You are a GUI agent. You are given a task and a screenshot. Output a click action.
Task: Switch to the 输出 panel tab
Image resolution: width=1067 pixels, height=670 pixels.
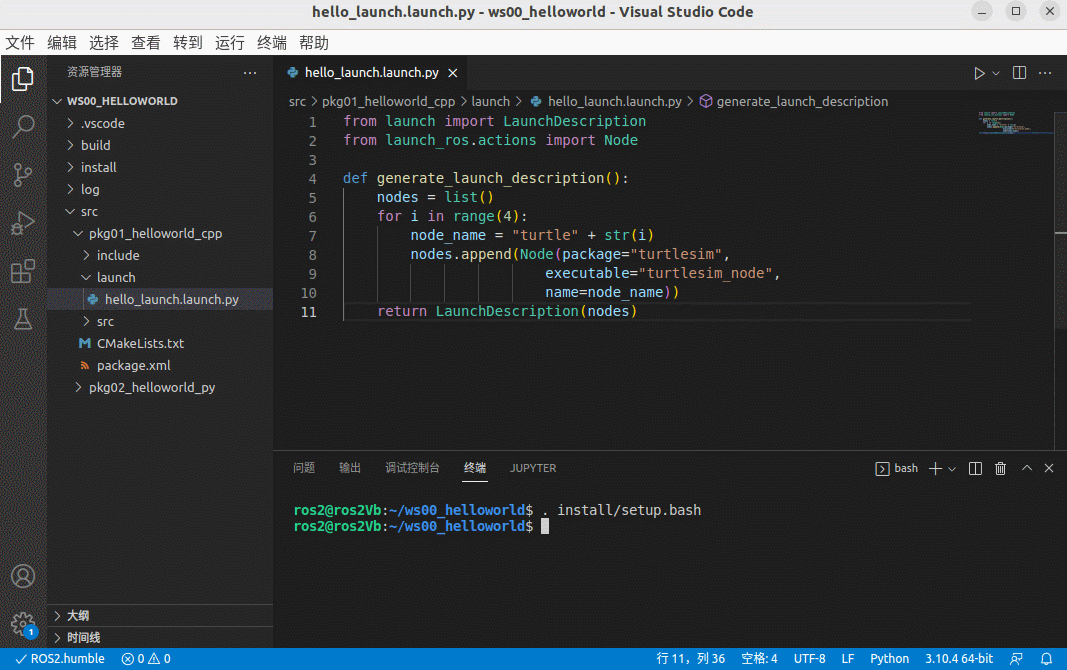(350, 468)
